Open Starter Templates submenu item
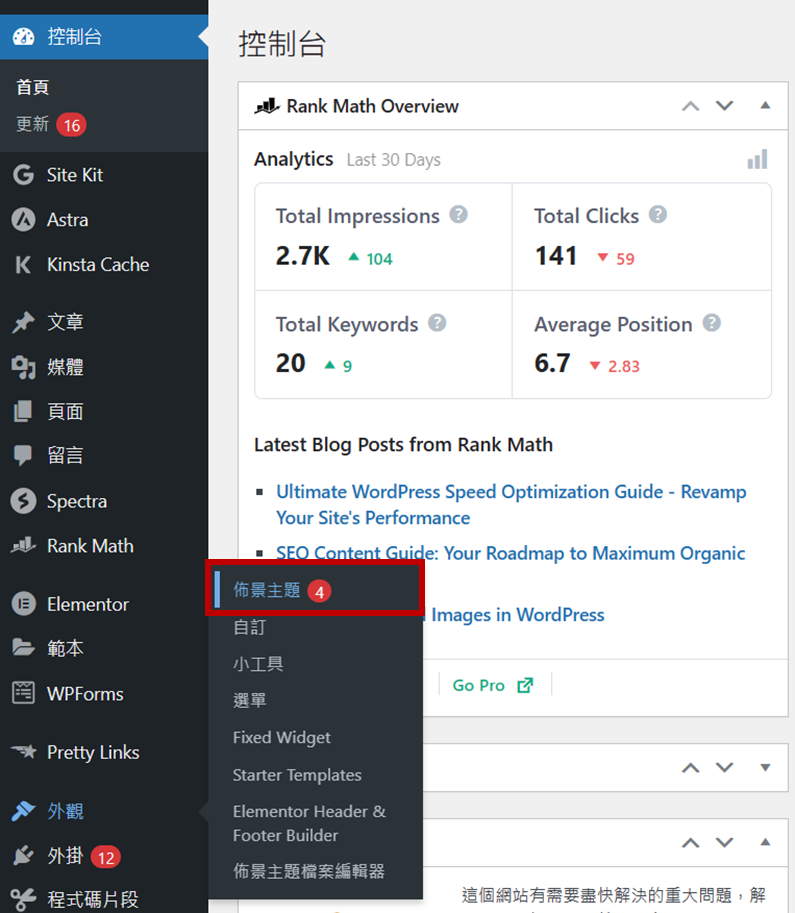The image size is (795, 913). (297, 775)
